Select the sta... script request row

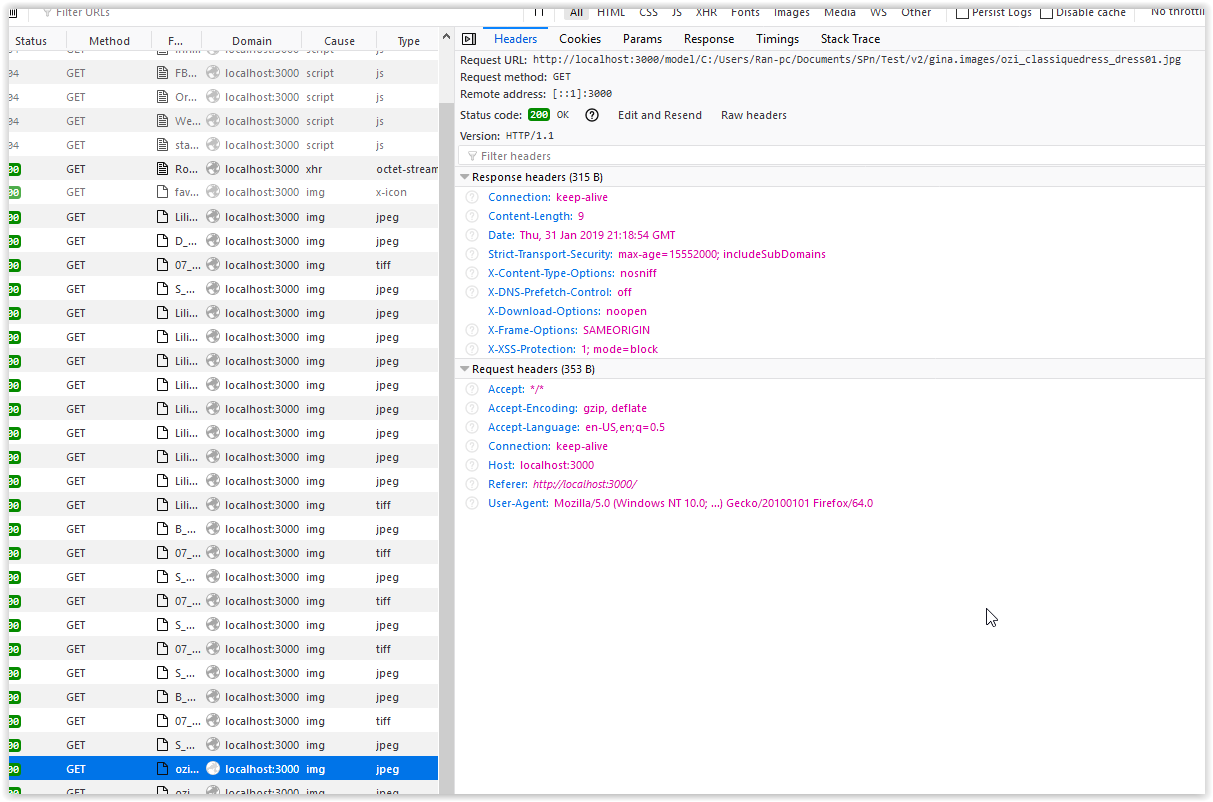(x=223, y=145)
